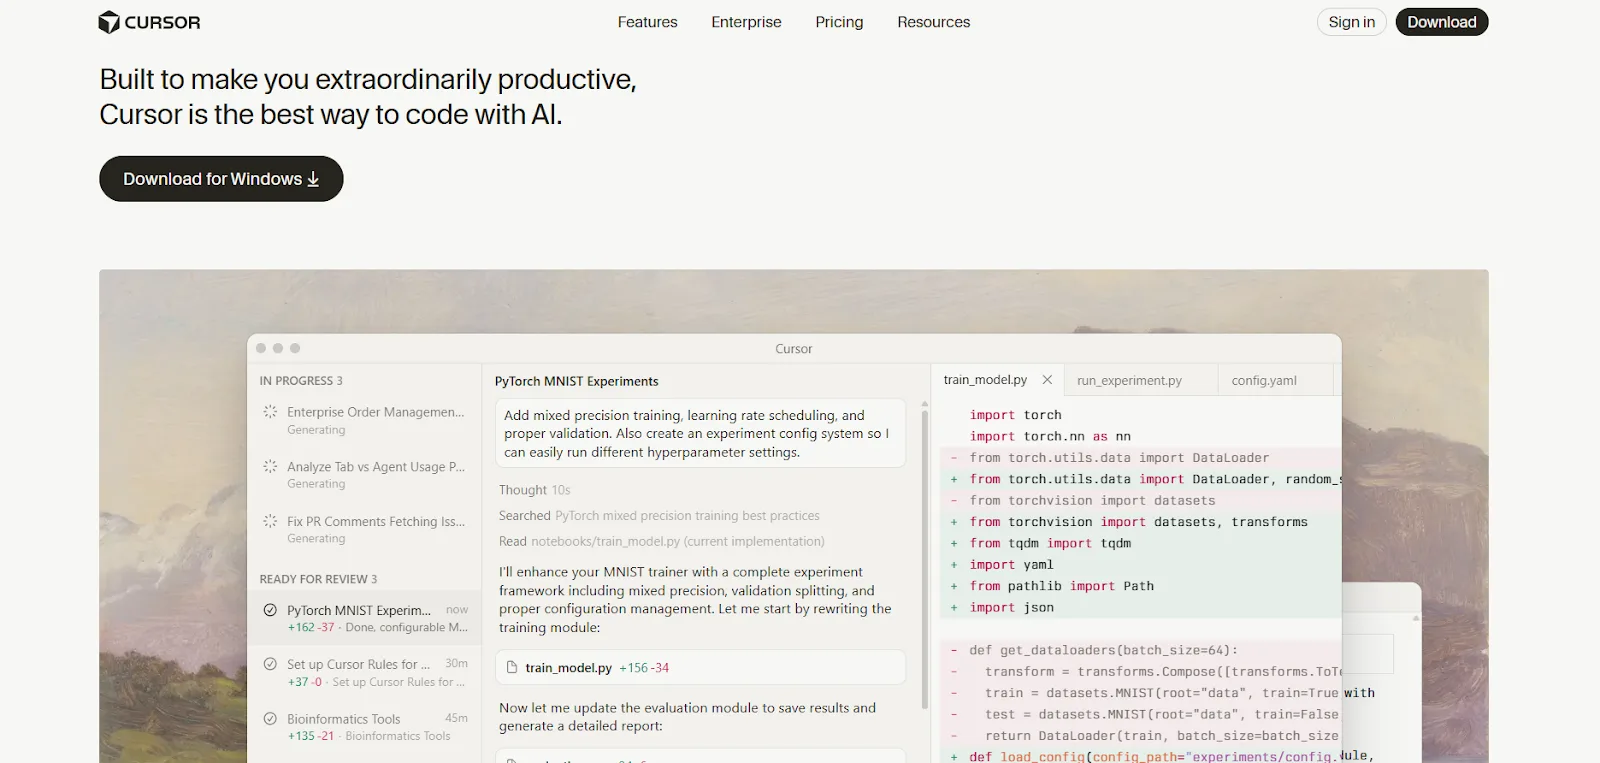Click the Cursor logo in header

pyautogui.click(x=150, y=22)
